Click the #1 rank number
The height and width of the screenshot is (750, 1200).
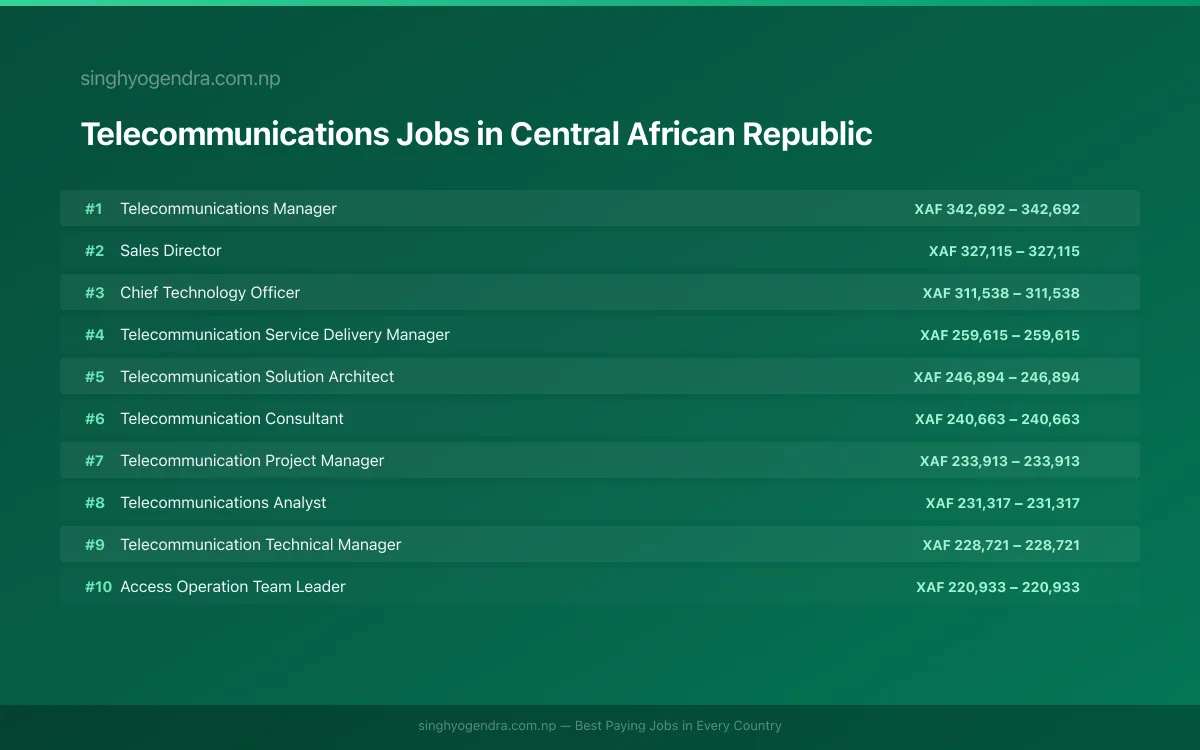coord(94,209)
